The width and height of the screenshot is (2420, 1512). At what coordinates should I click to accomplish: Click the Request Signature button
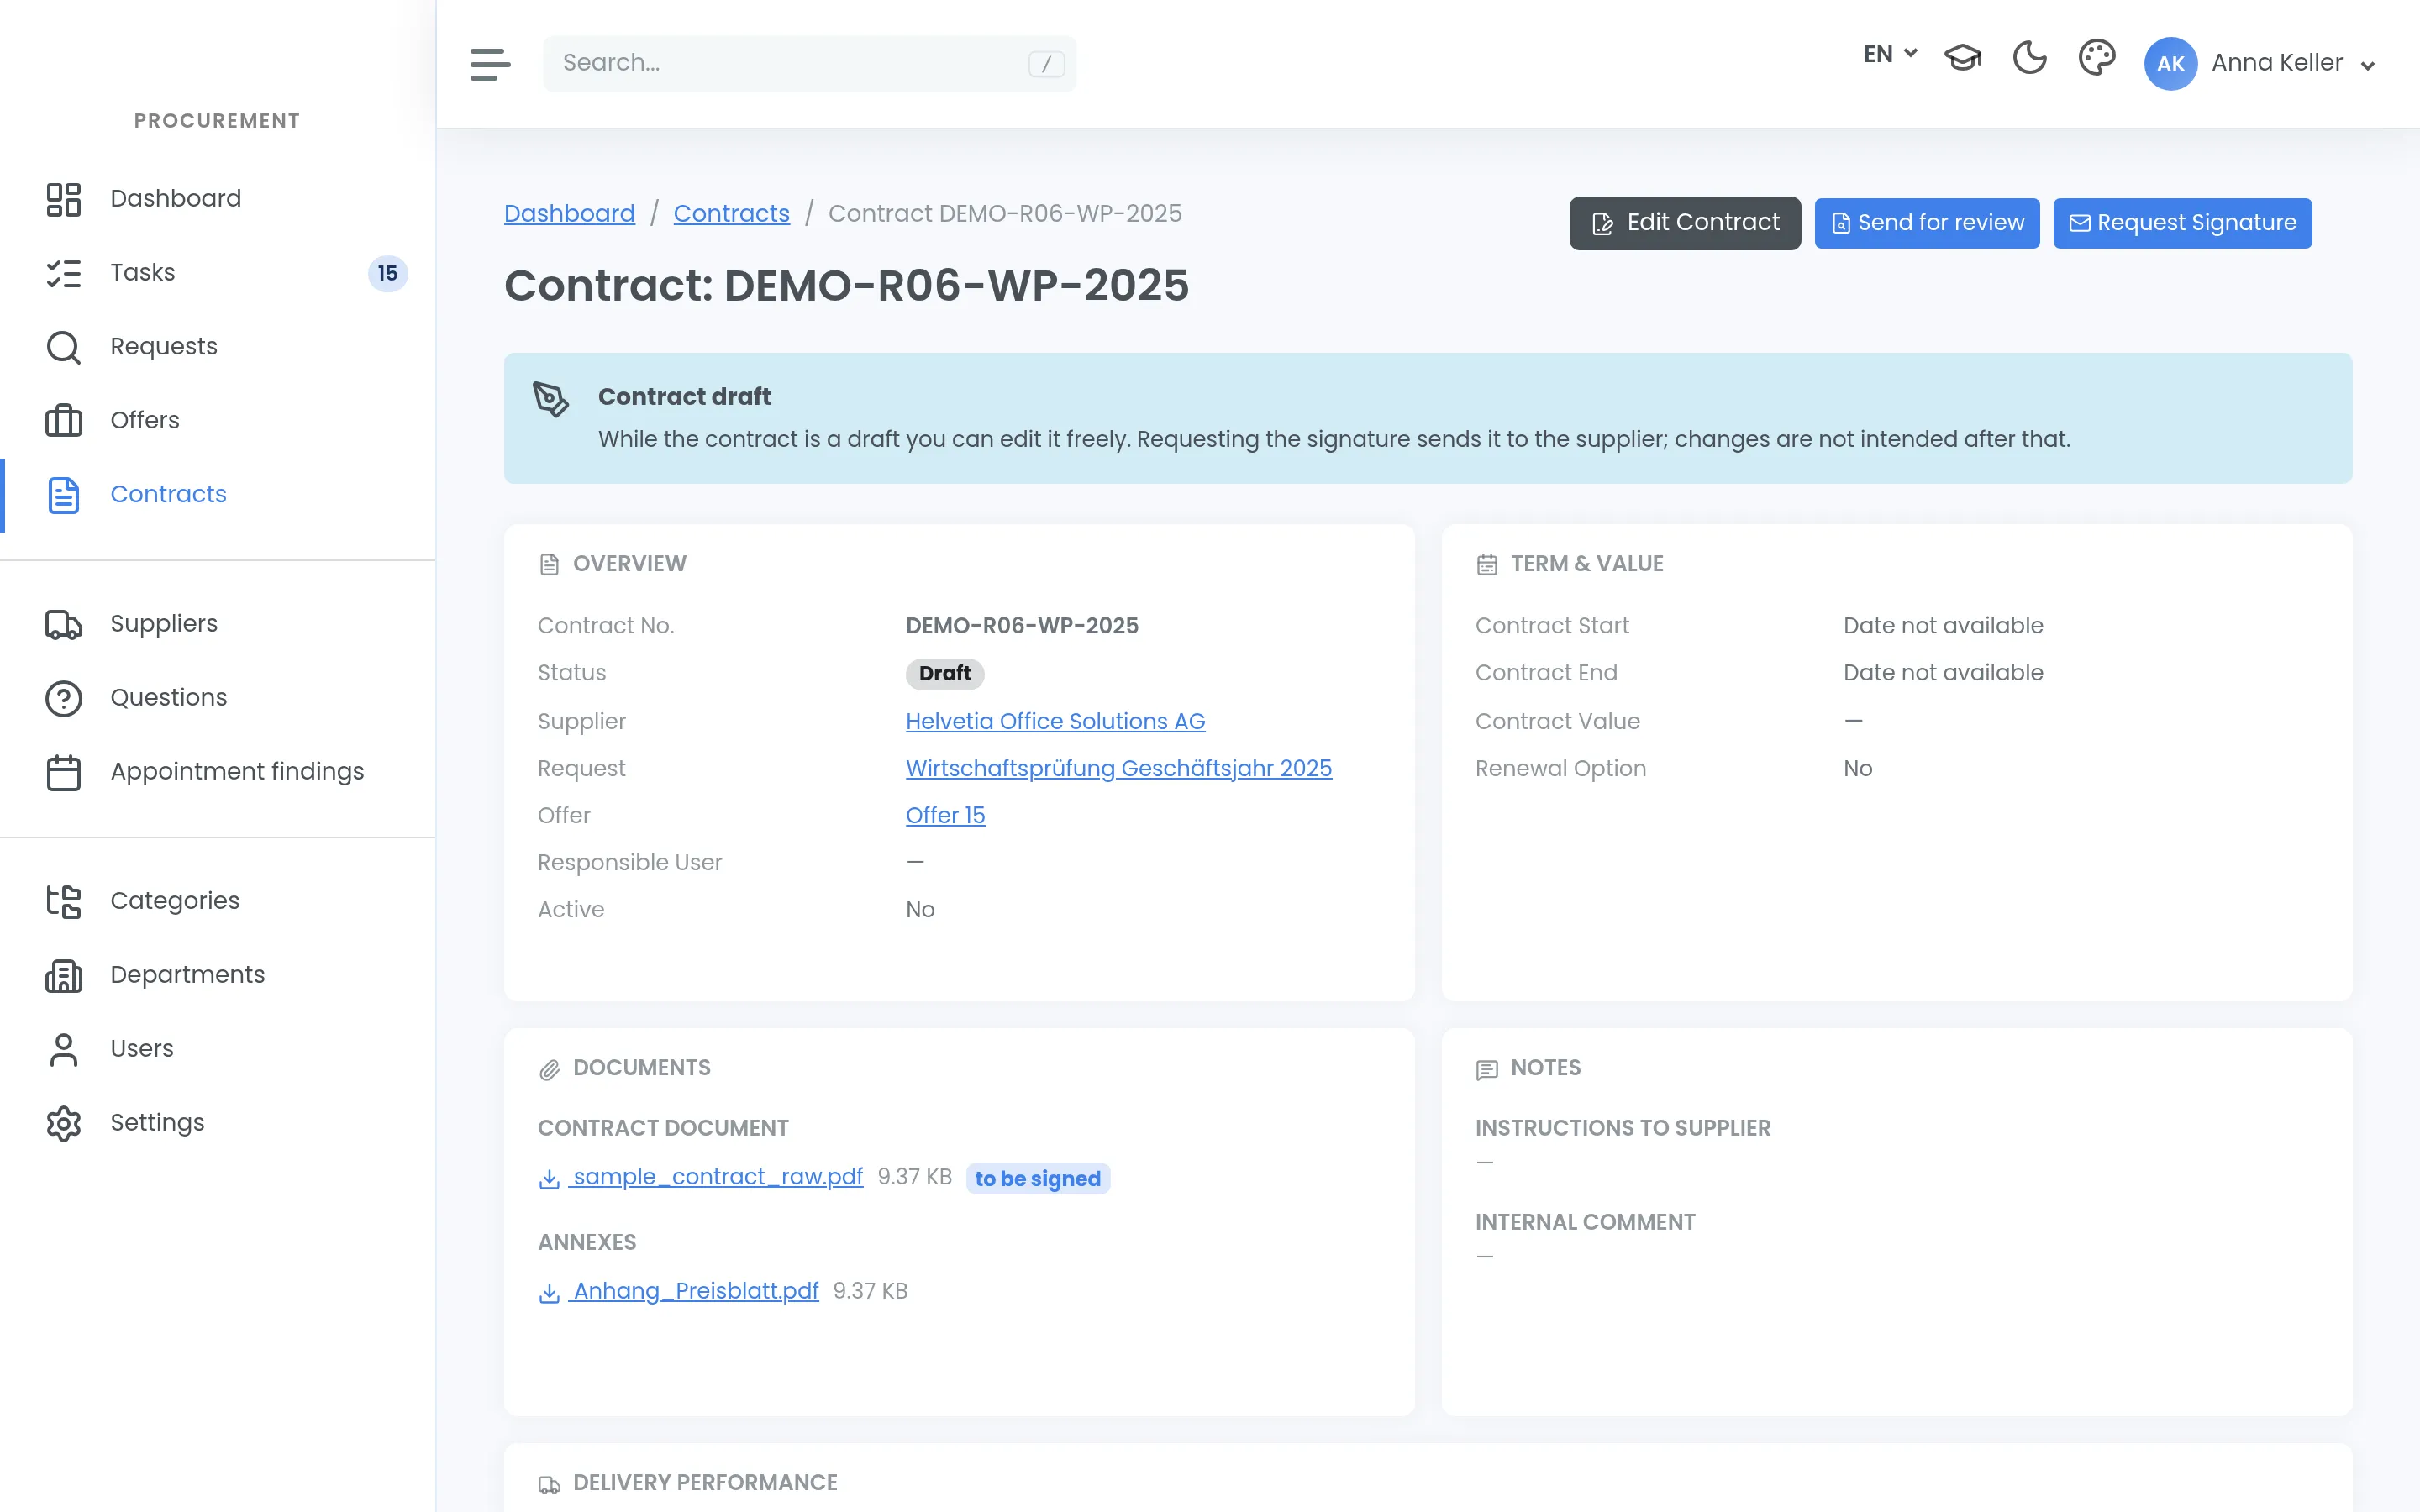click(2182, 223)
